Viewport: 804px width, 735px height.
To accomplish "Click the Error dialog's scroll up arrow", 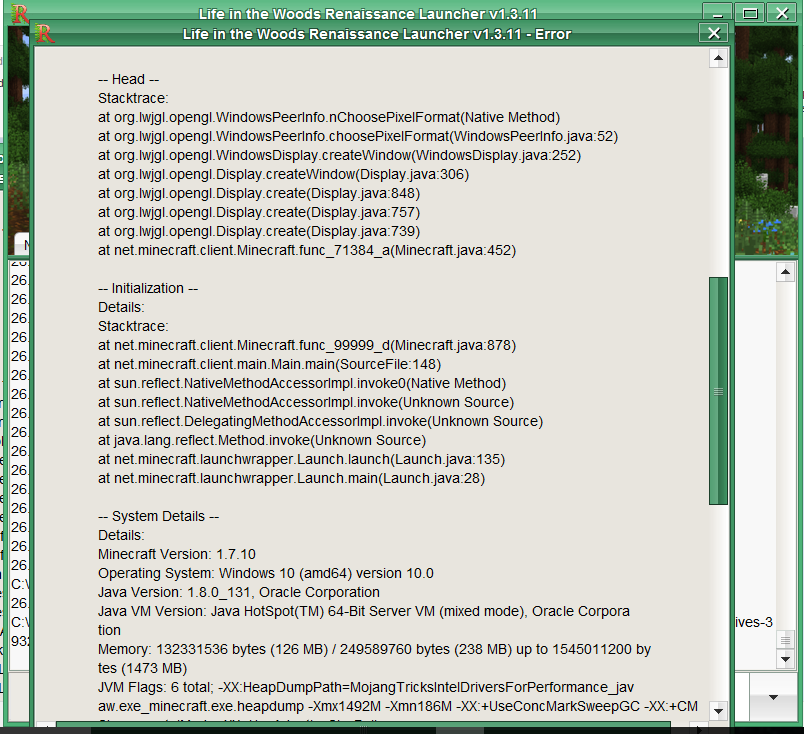I will [x=718, y=58].
